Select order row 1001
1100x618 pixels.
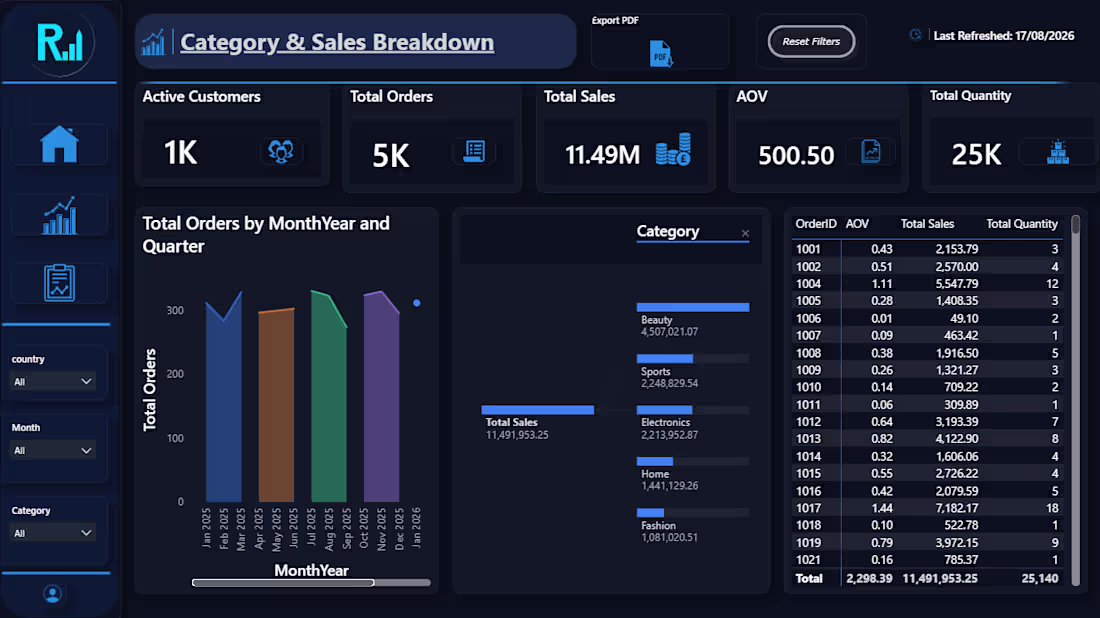(927, 249)
